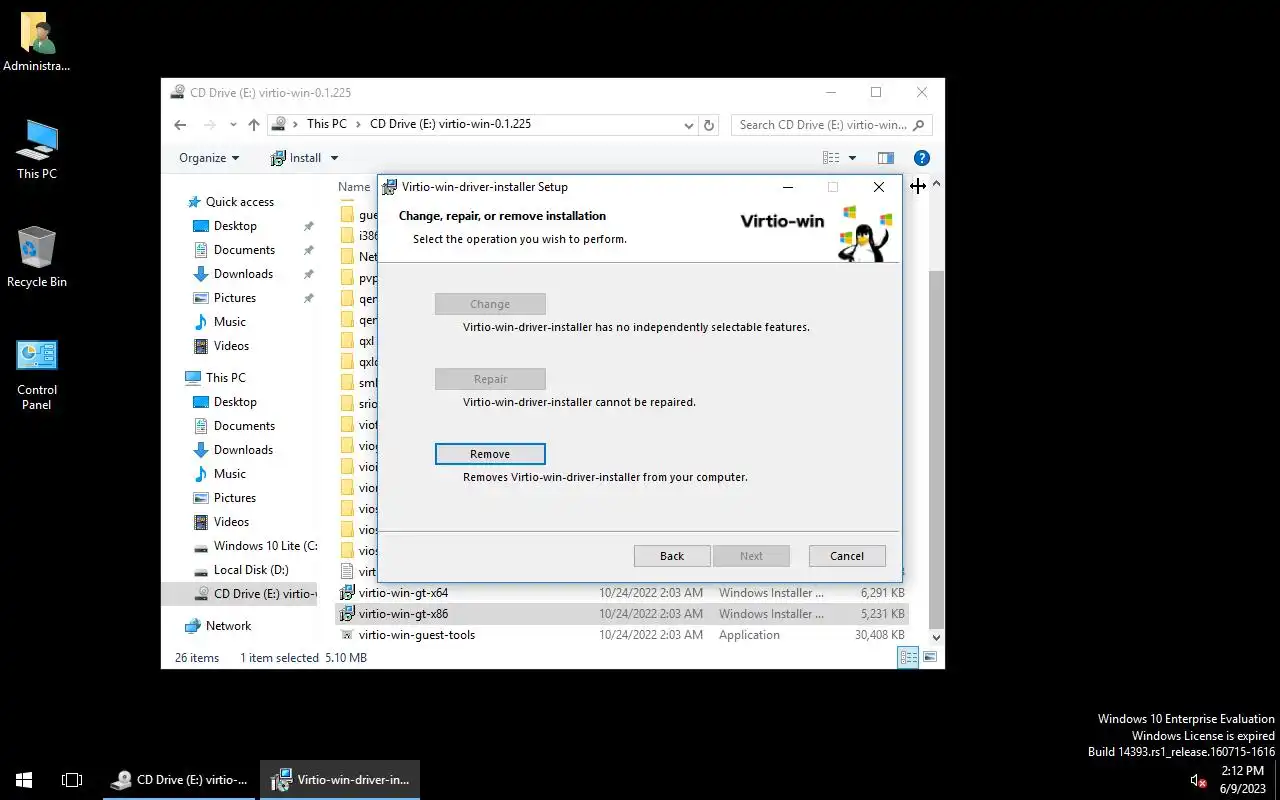This screenshot has width=1280, height=800.
Task: Click CD Drive (E:) breadcrumb segment
Action: pyautogui.click(x=450, y=124)
